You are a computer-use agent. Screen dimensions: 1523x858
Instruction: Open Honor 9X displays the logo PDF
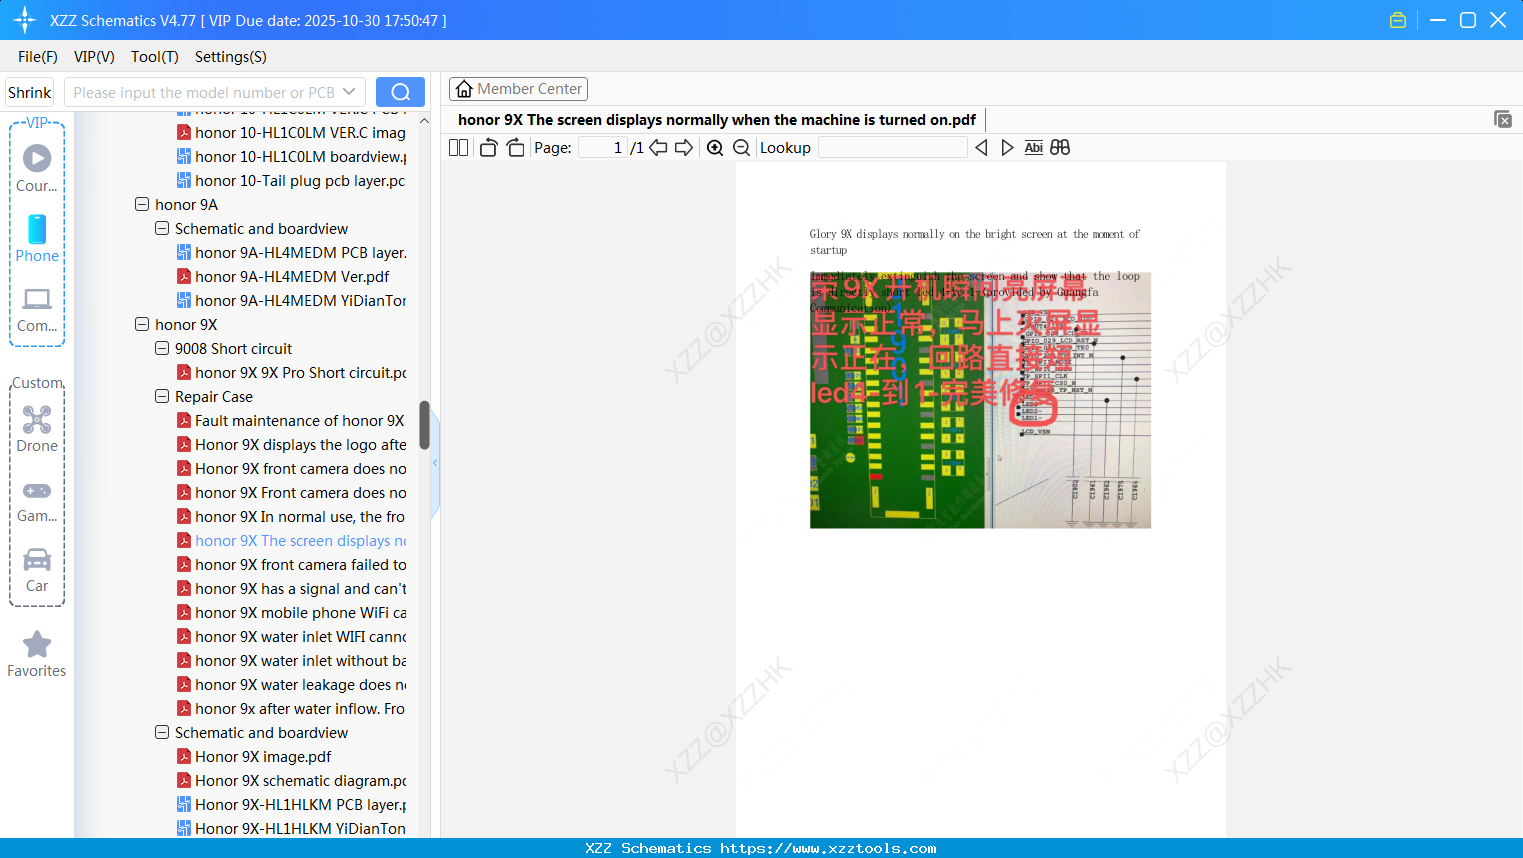292,444
